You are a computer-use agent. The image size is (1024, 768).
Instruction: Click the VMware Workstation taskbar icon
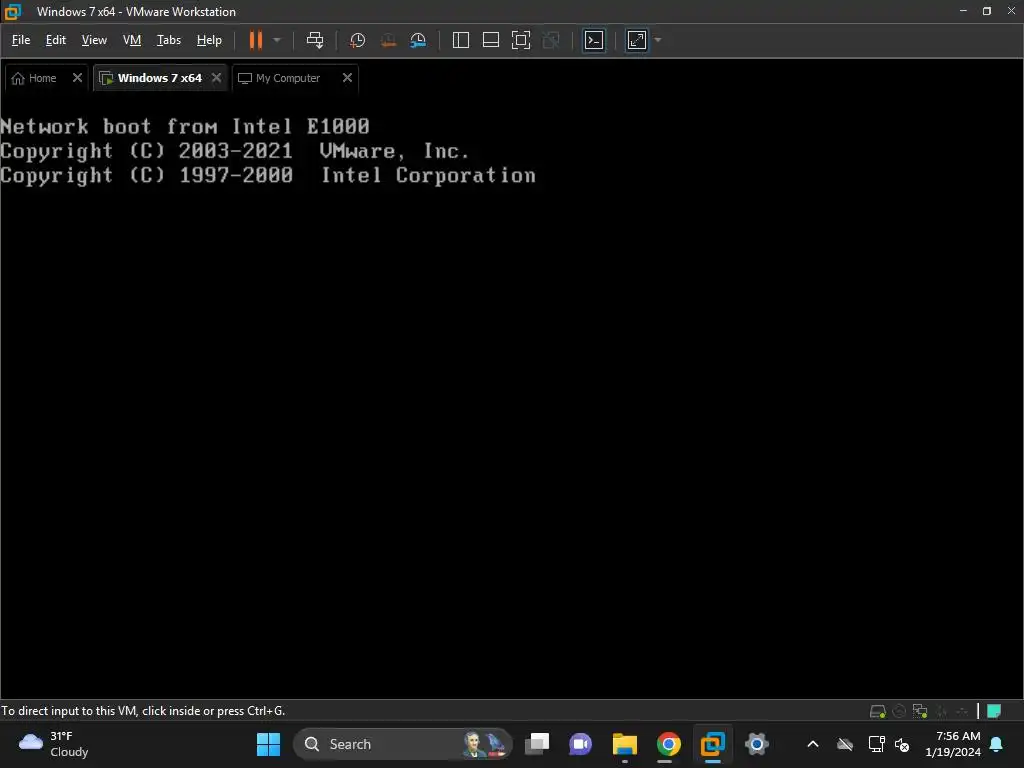pos(712,744)
